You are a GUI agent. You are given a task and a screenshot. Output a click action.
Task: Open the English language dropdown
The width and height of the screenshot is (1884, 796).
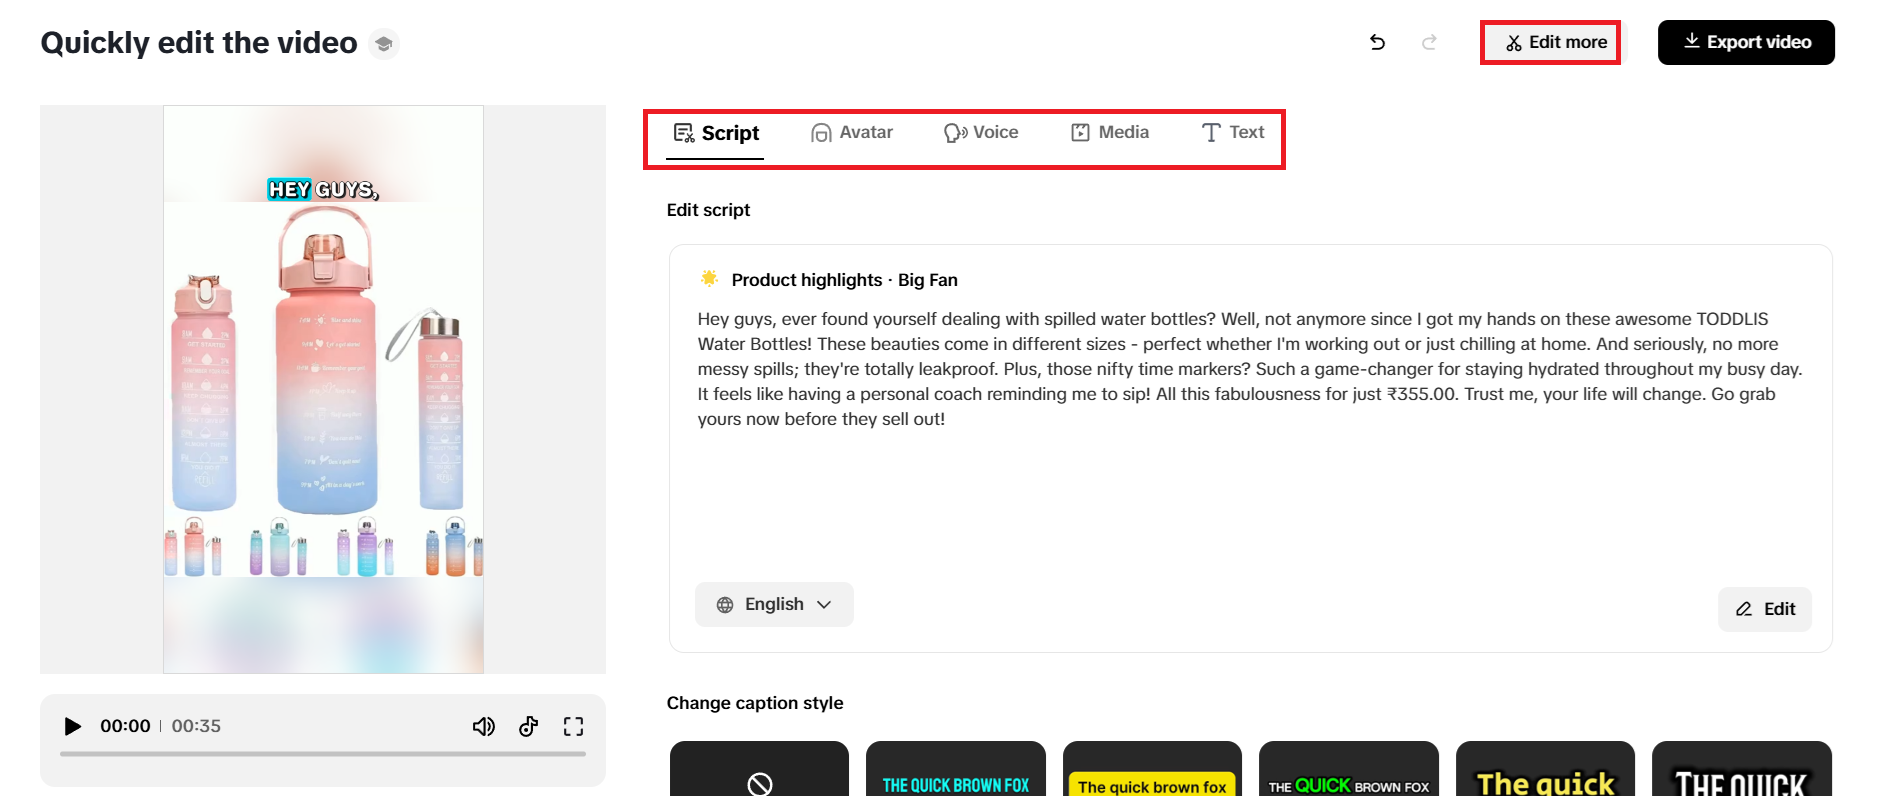[x=774, y=605]
